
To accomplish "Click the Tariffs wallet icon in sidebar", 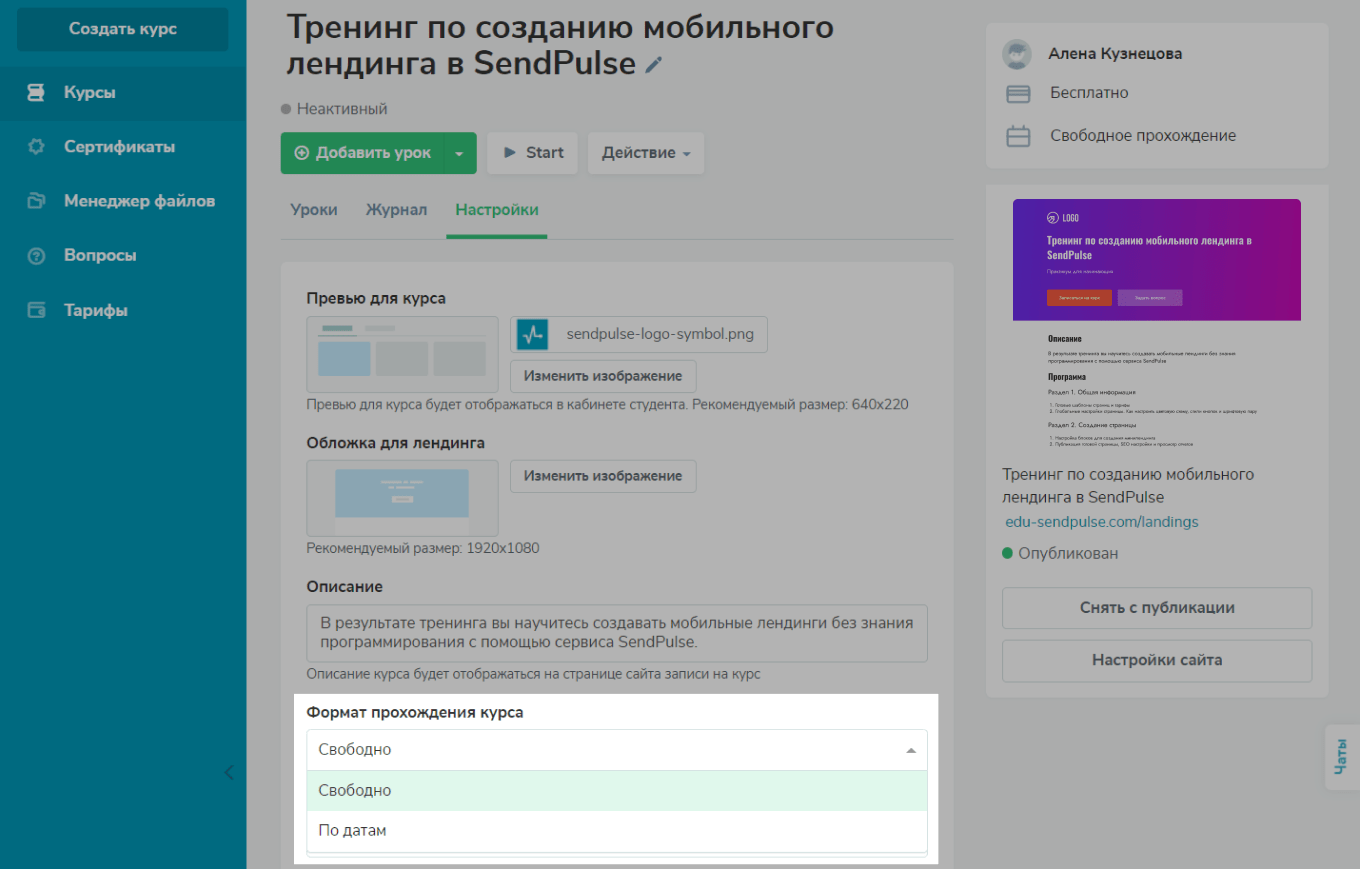I will (x=36, y=310).
